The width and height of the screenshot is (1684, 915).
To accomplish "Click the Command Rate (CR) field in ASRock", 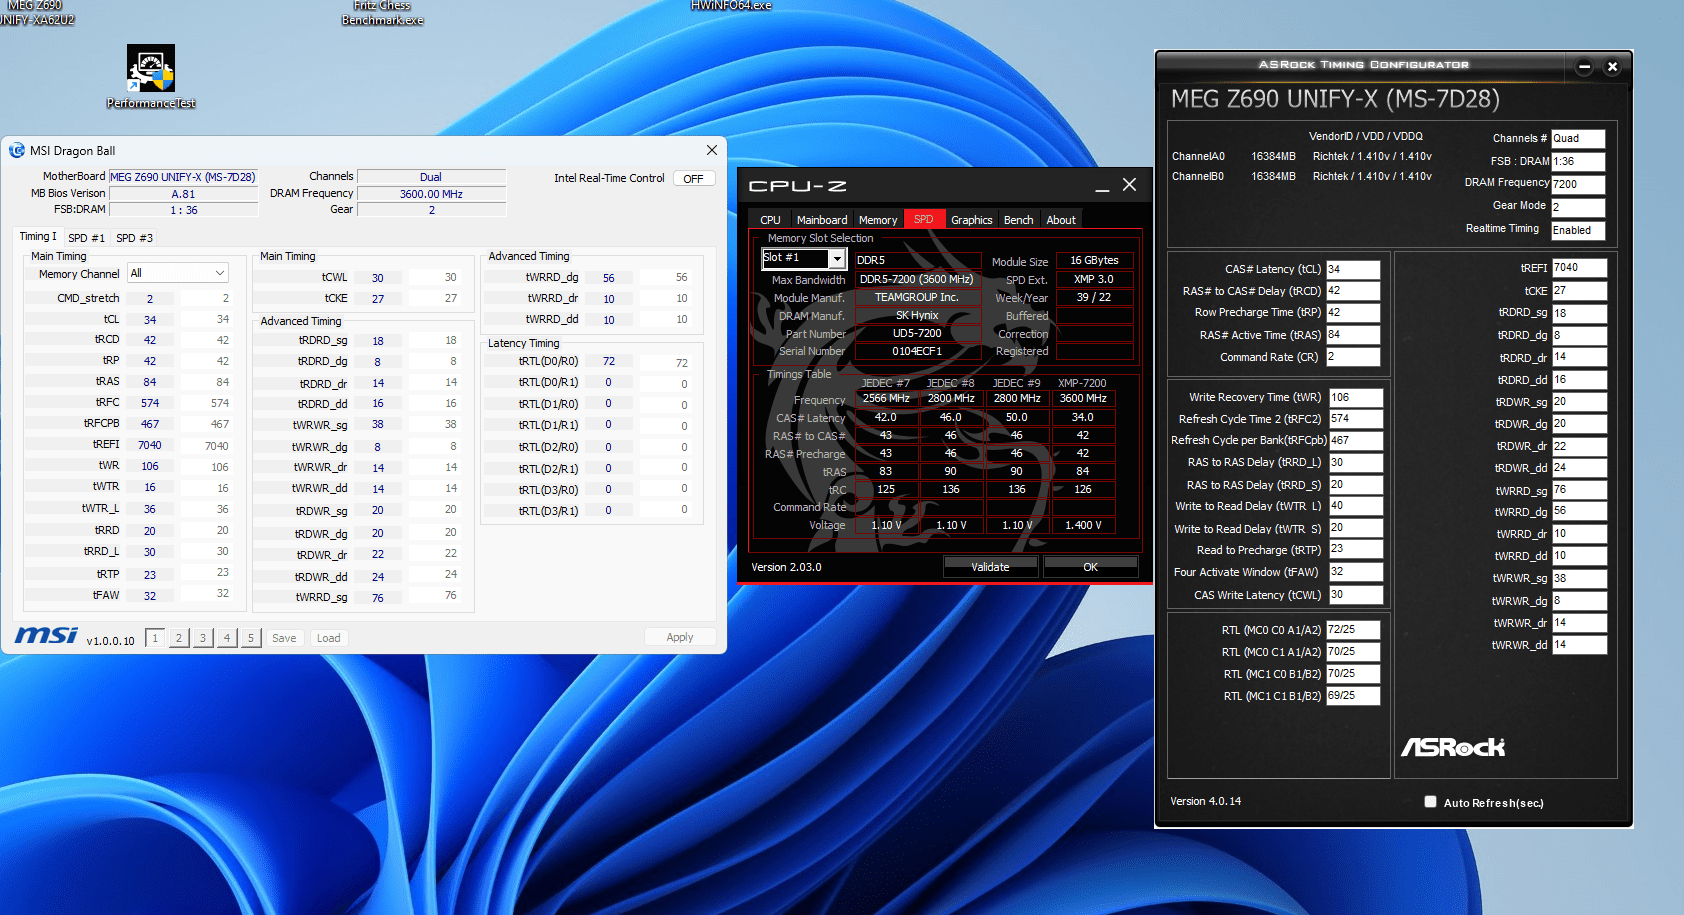I will [x=1353, y=357].
